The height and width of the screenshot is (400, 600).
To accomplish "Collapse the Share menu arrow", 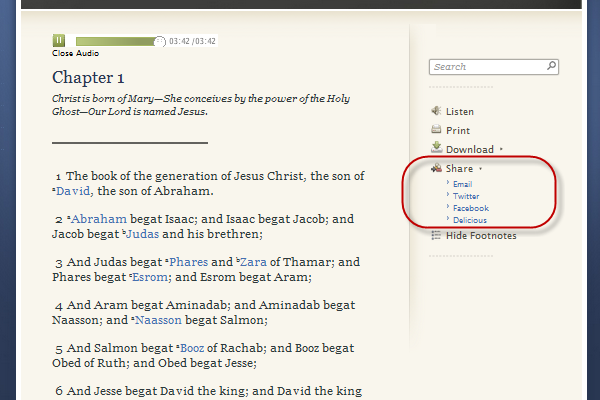I will pyautogui.click(x=481, y=170).
